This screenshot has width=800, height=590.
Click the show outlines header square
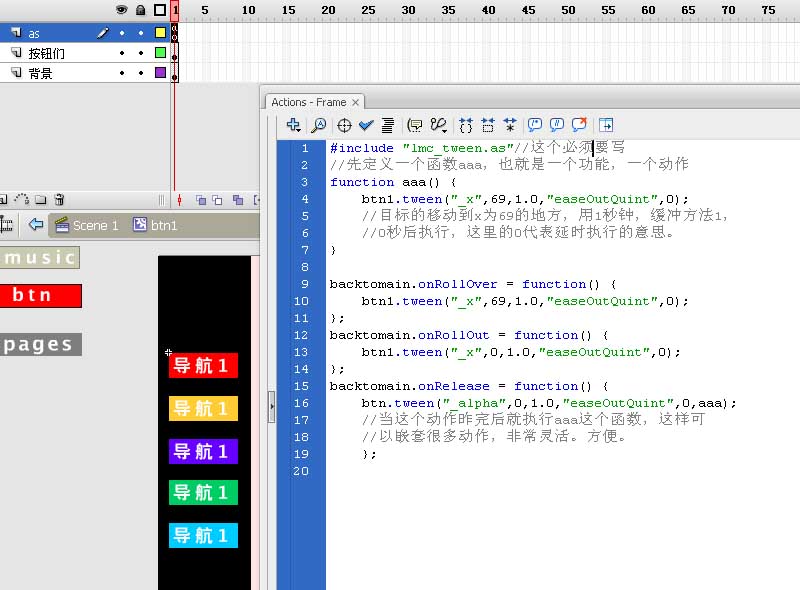point(160,10)
